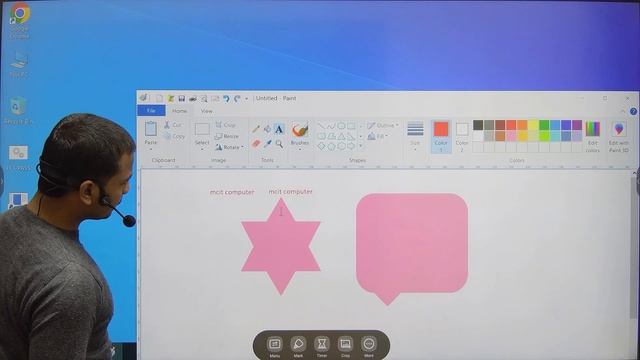This screenshot has height=360, width=640.
Task: Click the Paste clipboard icon
Action: pyautogui.click(x=151, y=129)
